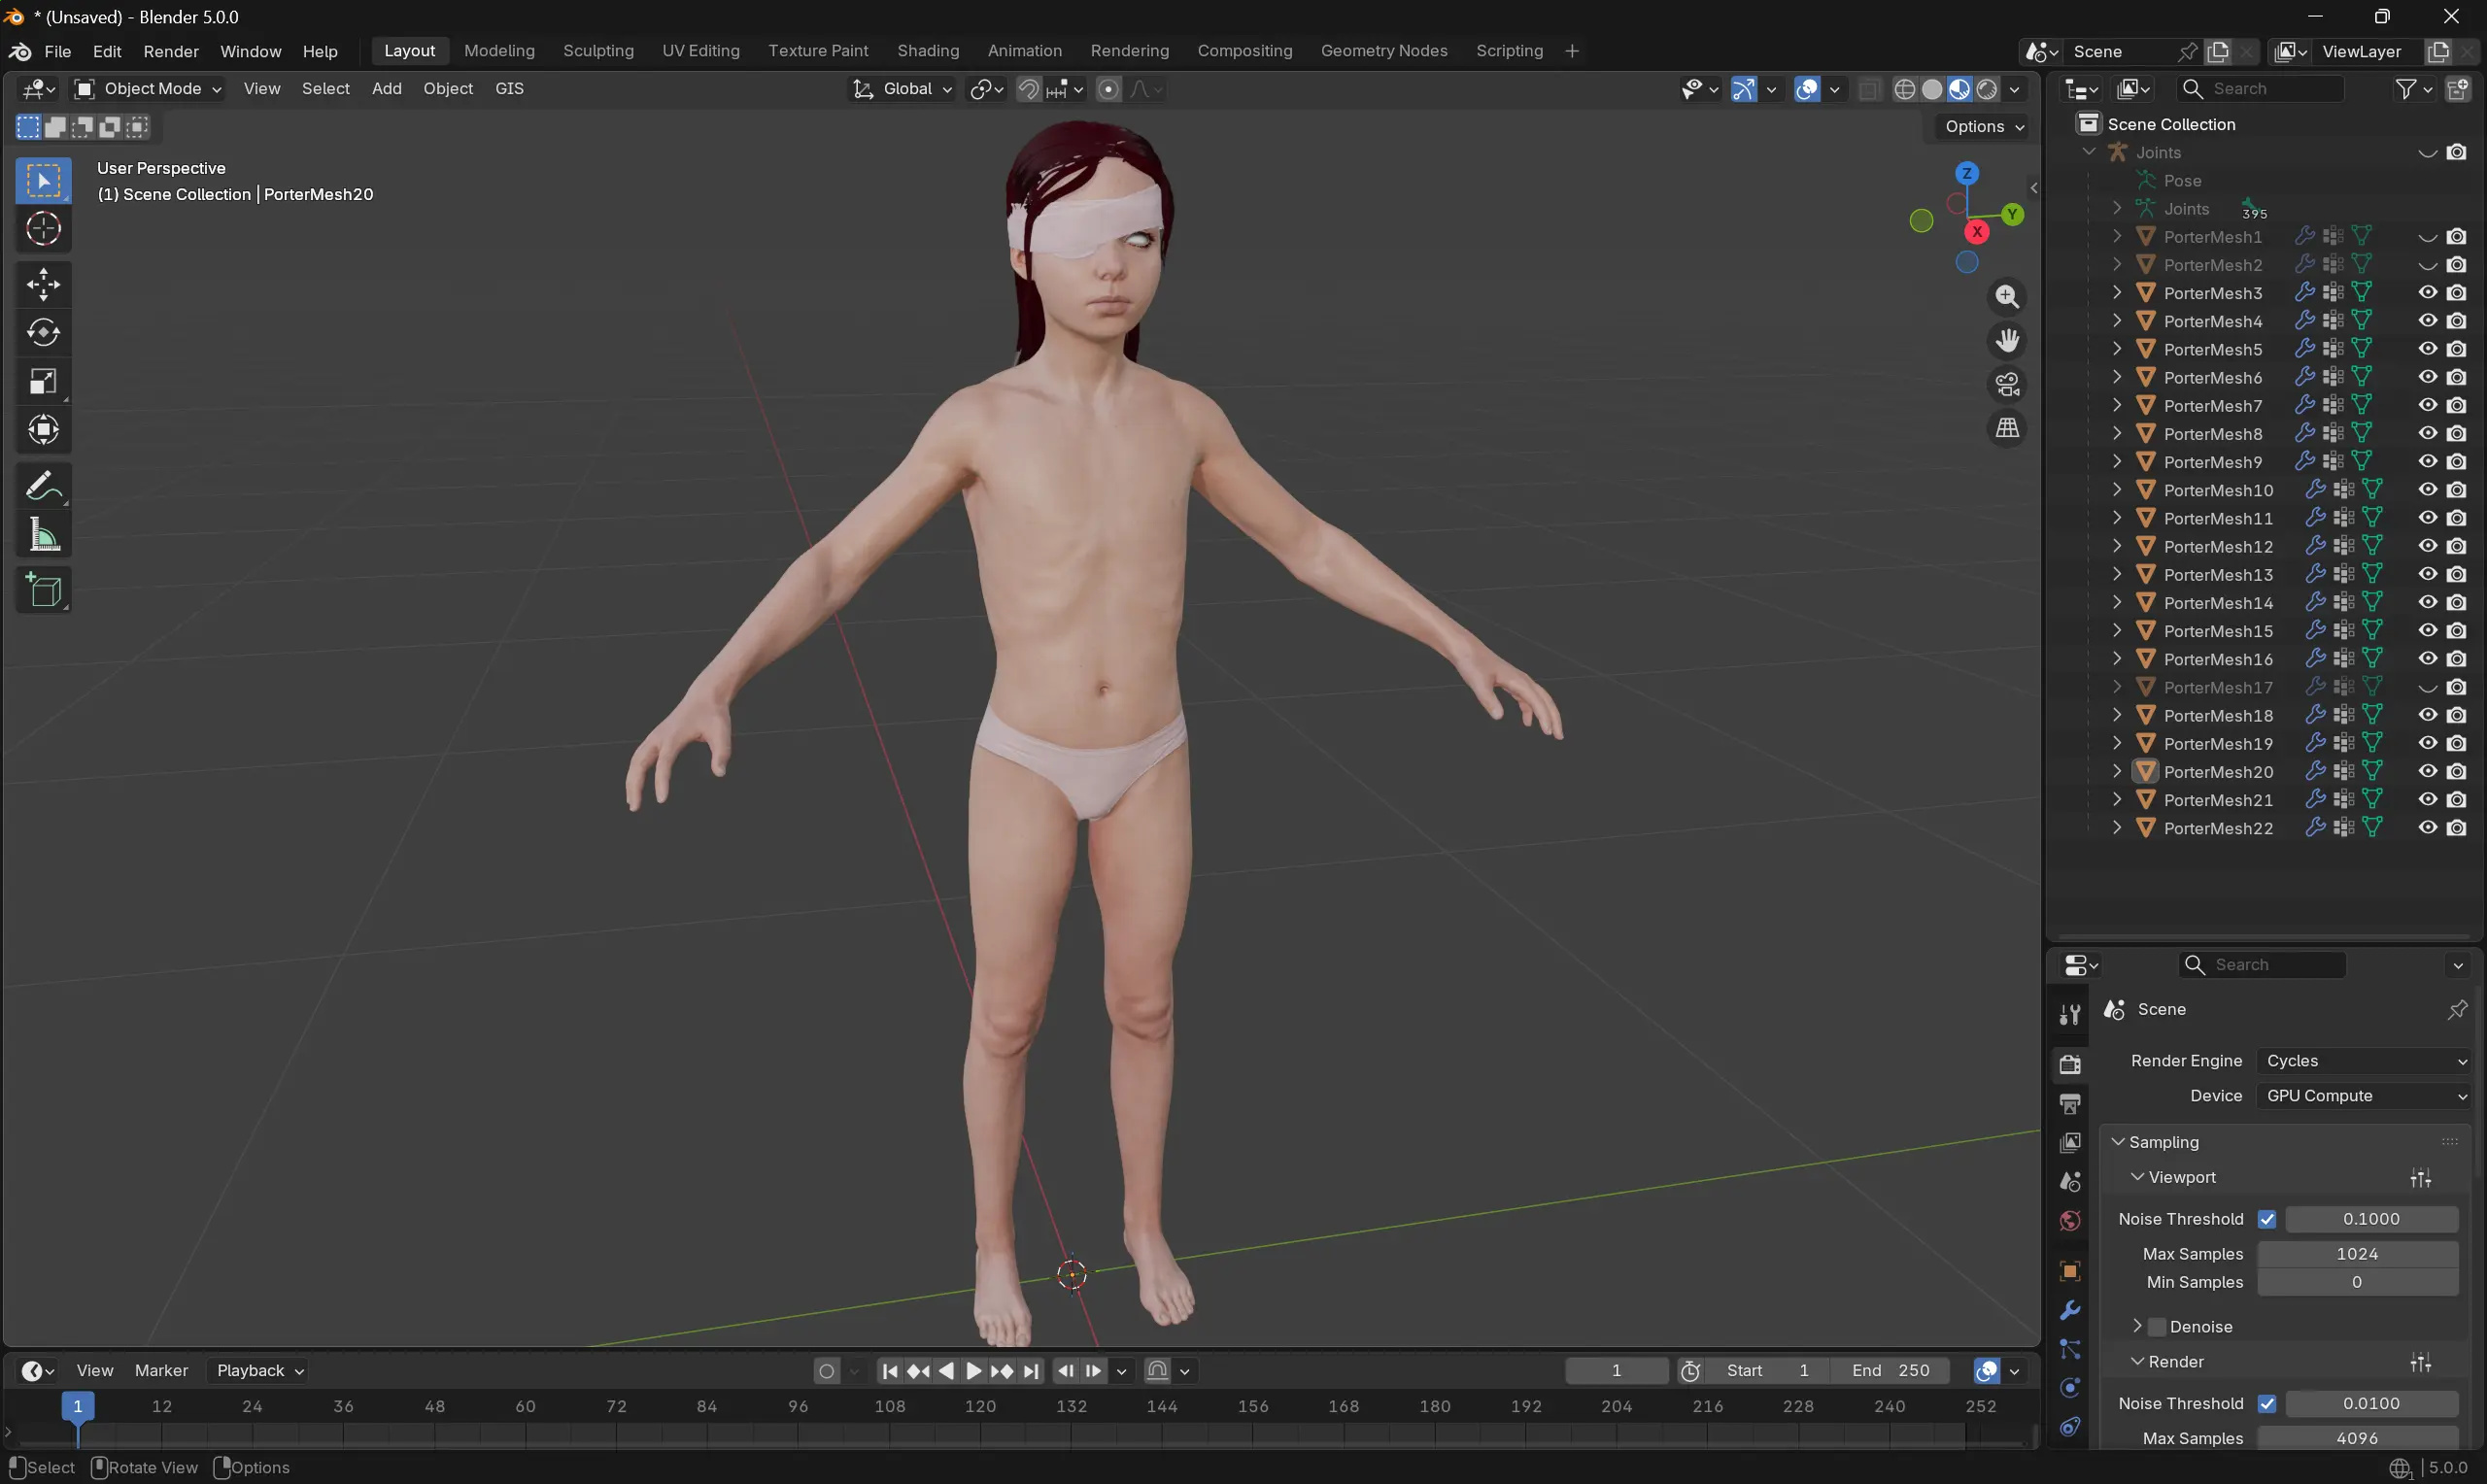Hide PorterMesh20 in viewport
Viewport: 2487px width, 1484px height.
click(x=2427, y=772)
